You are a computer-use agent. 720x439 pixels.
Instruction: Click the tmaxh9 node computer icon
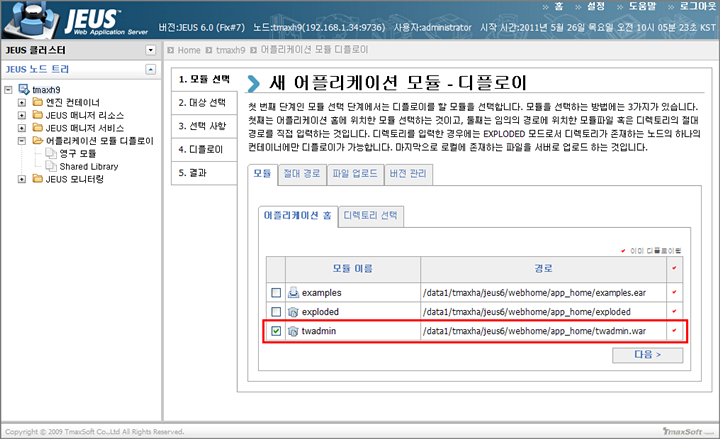[23, 89]
